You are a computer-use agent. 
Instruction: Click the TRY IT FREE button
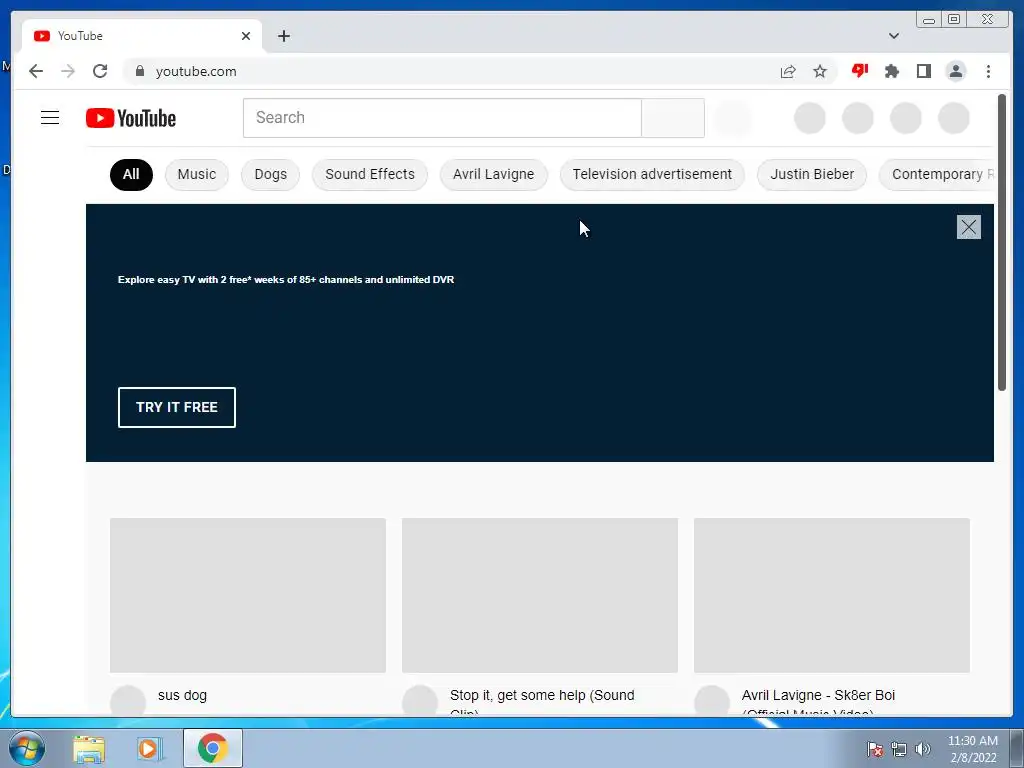point(177,408)
